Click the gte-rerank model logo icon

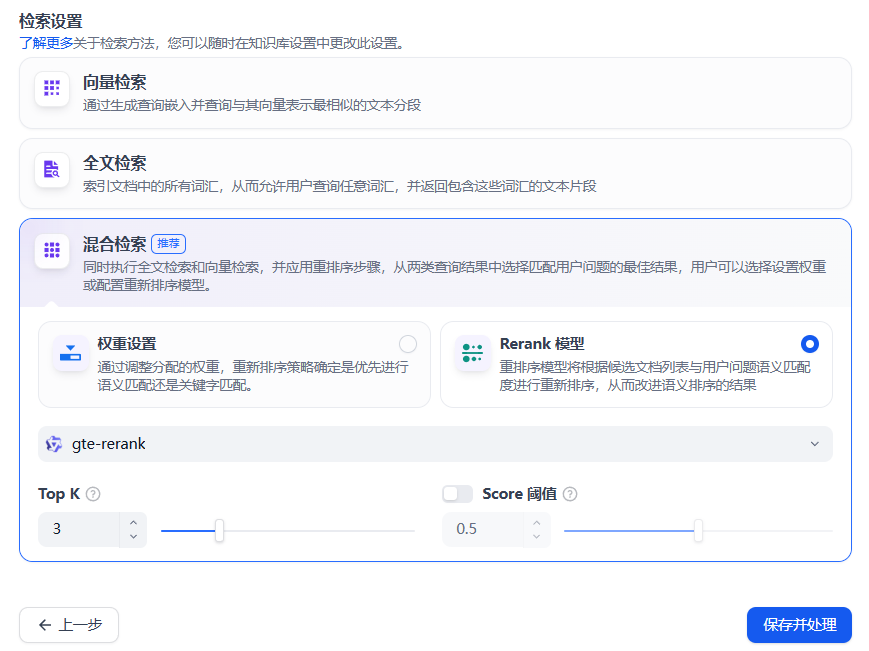(x=54, y=444)
